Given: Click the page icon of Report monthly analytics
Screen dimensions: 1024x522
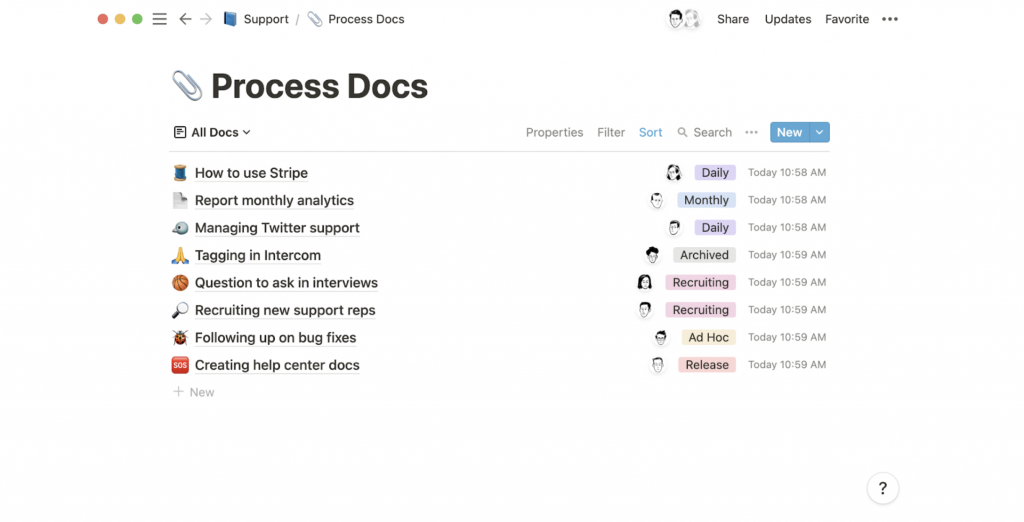Looking at the screenshot, I should point(180,200).
